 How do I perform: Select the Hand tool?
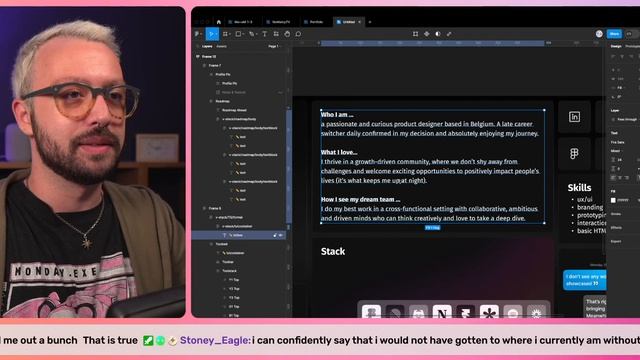tap(287, 34)
